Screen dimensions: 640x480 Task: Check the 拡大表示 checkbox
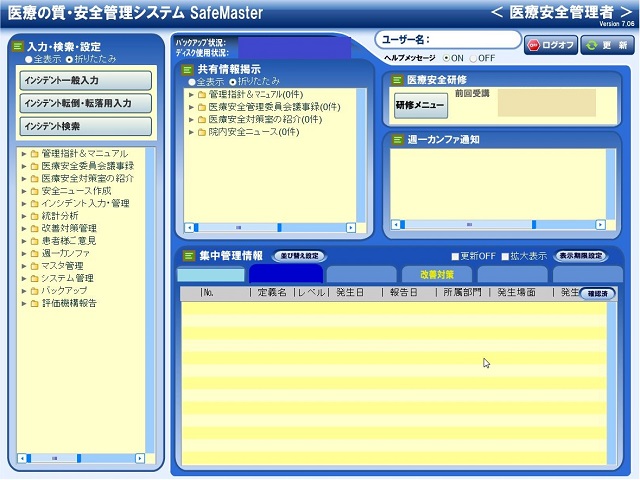pyautogui.click(x=505, y=256)
